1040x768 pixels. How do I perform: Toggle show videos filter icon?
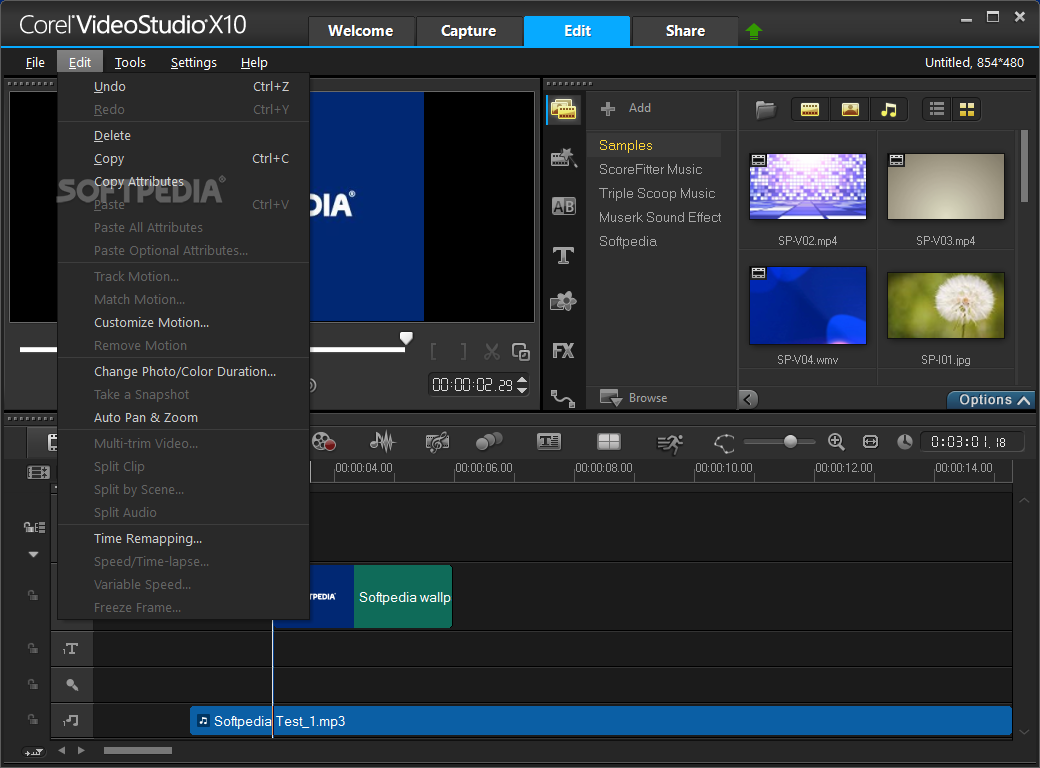point(810,109)
